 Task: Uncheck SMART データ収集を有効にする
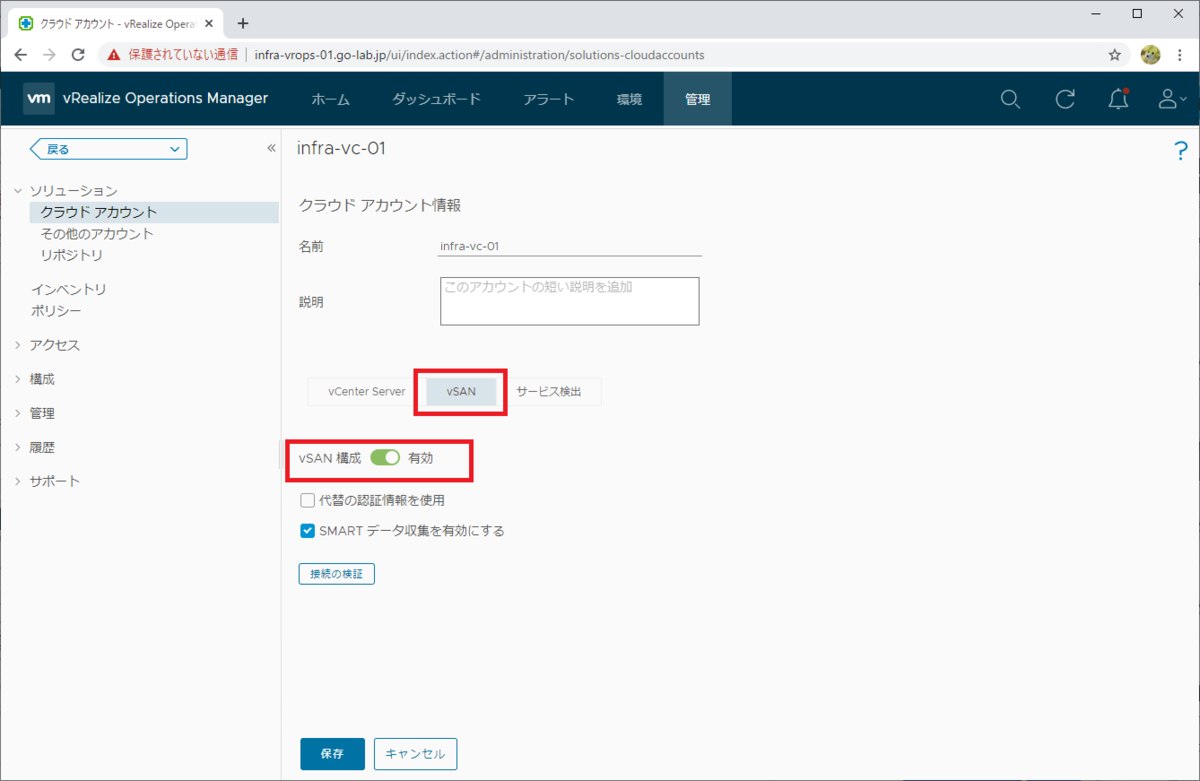[307, 530]
